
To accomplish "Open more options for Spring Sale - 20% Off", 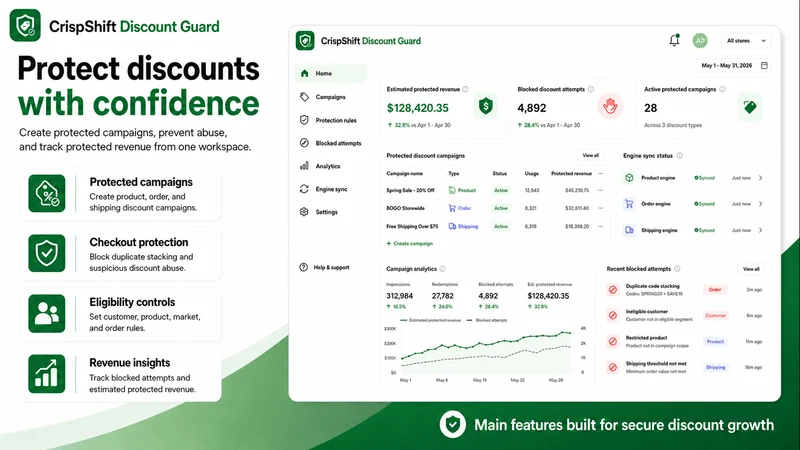I will coord(601,190).
